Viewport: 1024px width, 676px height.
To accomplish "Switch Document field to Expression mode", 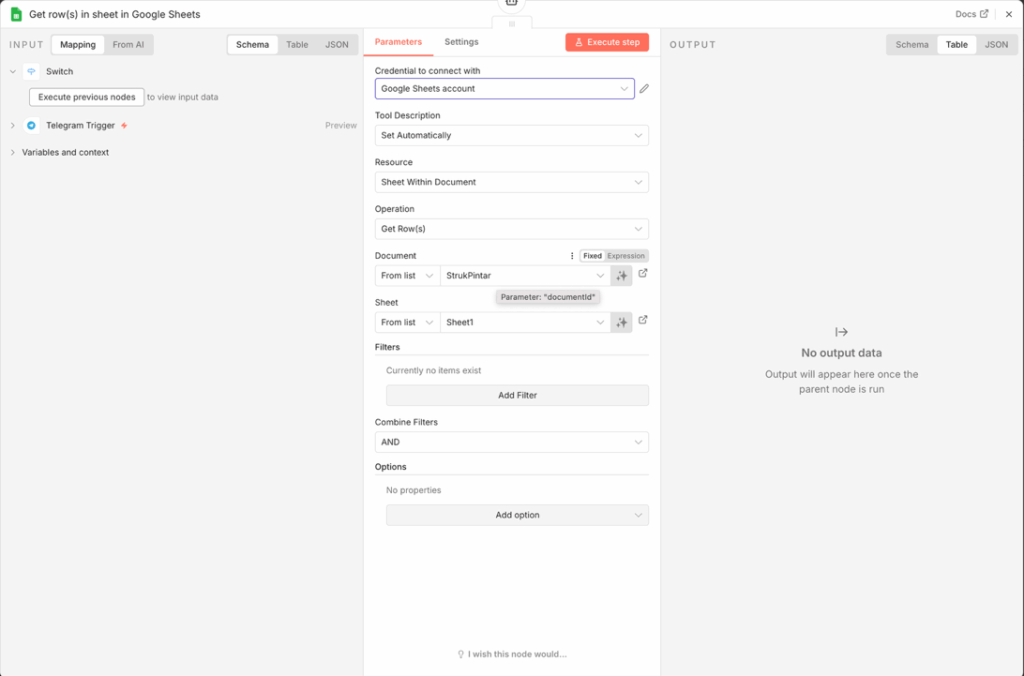I will pyautogui.click(x=627, y=256).
